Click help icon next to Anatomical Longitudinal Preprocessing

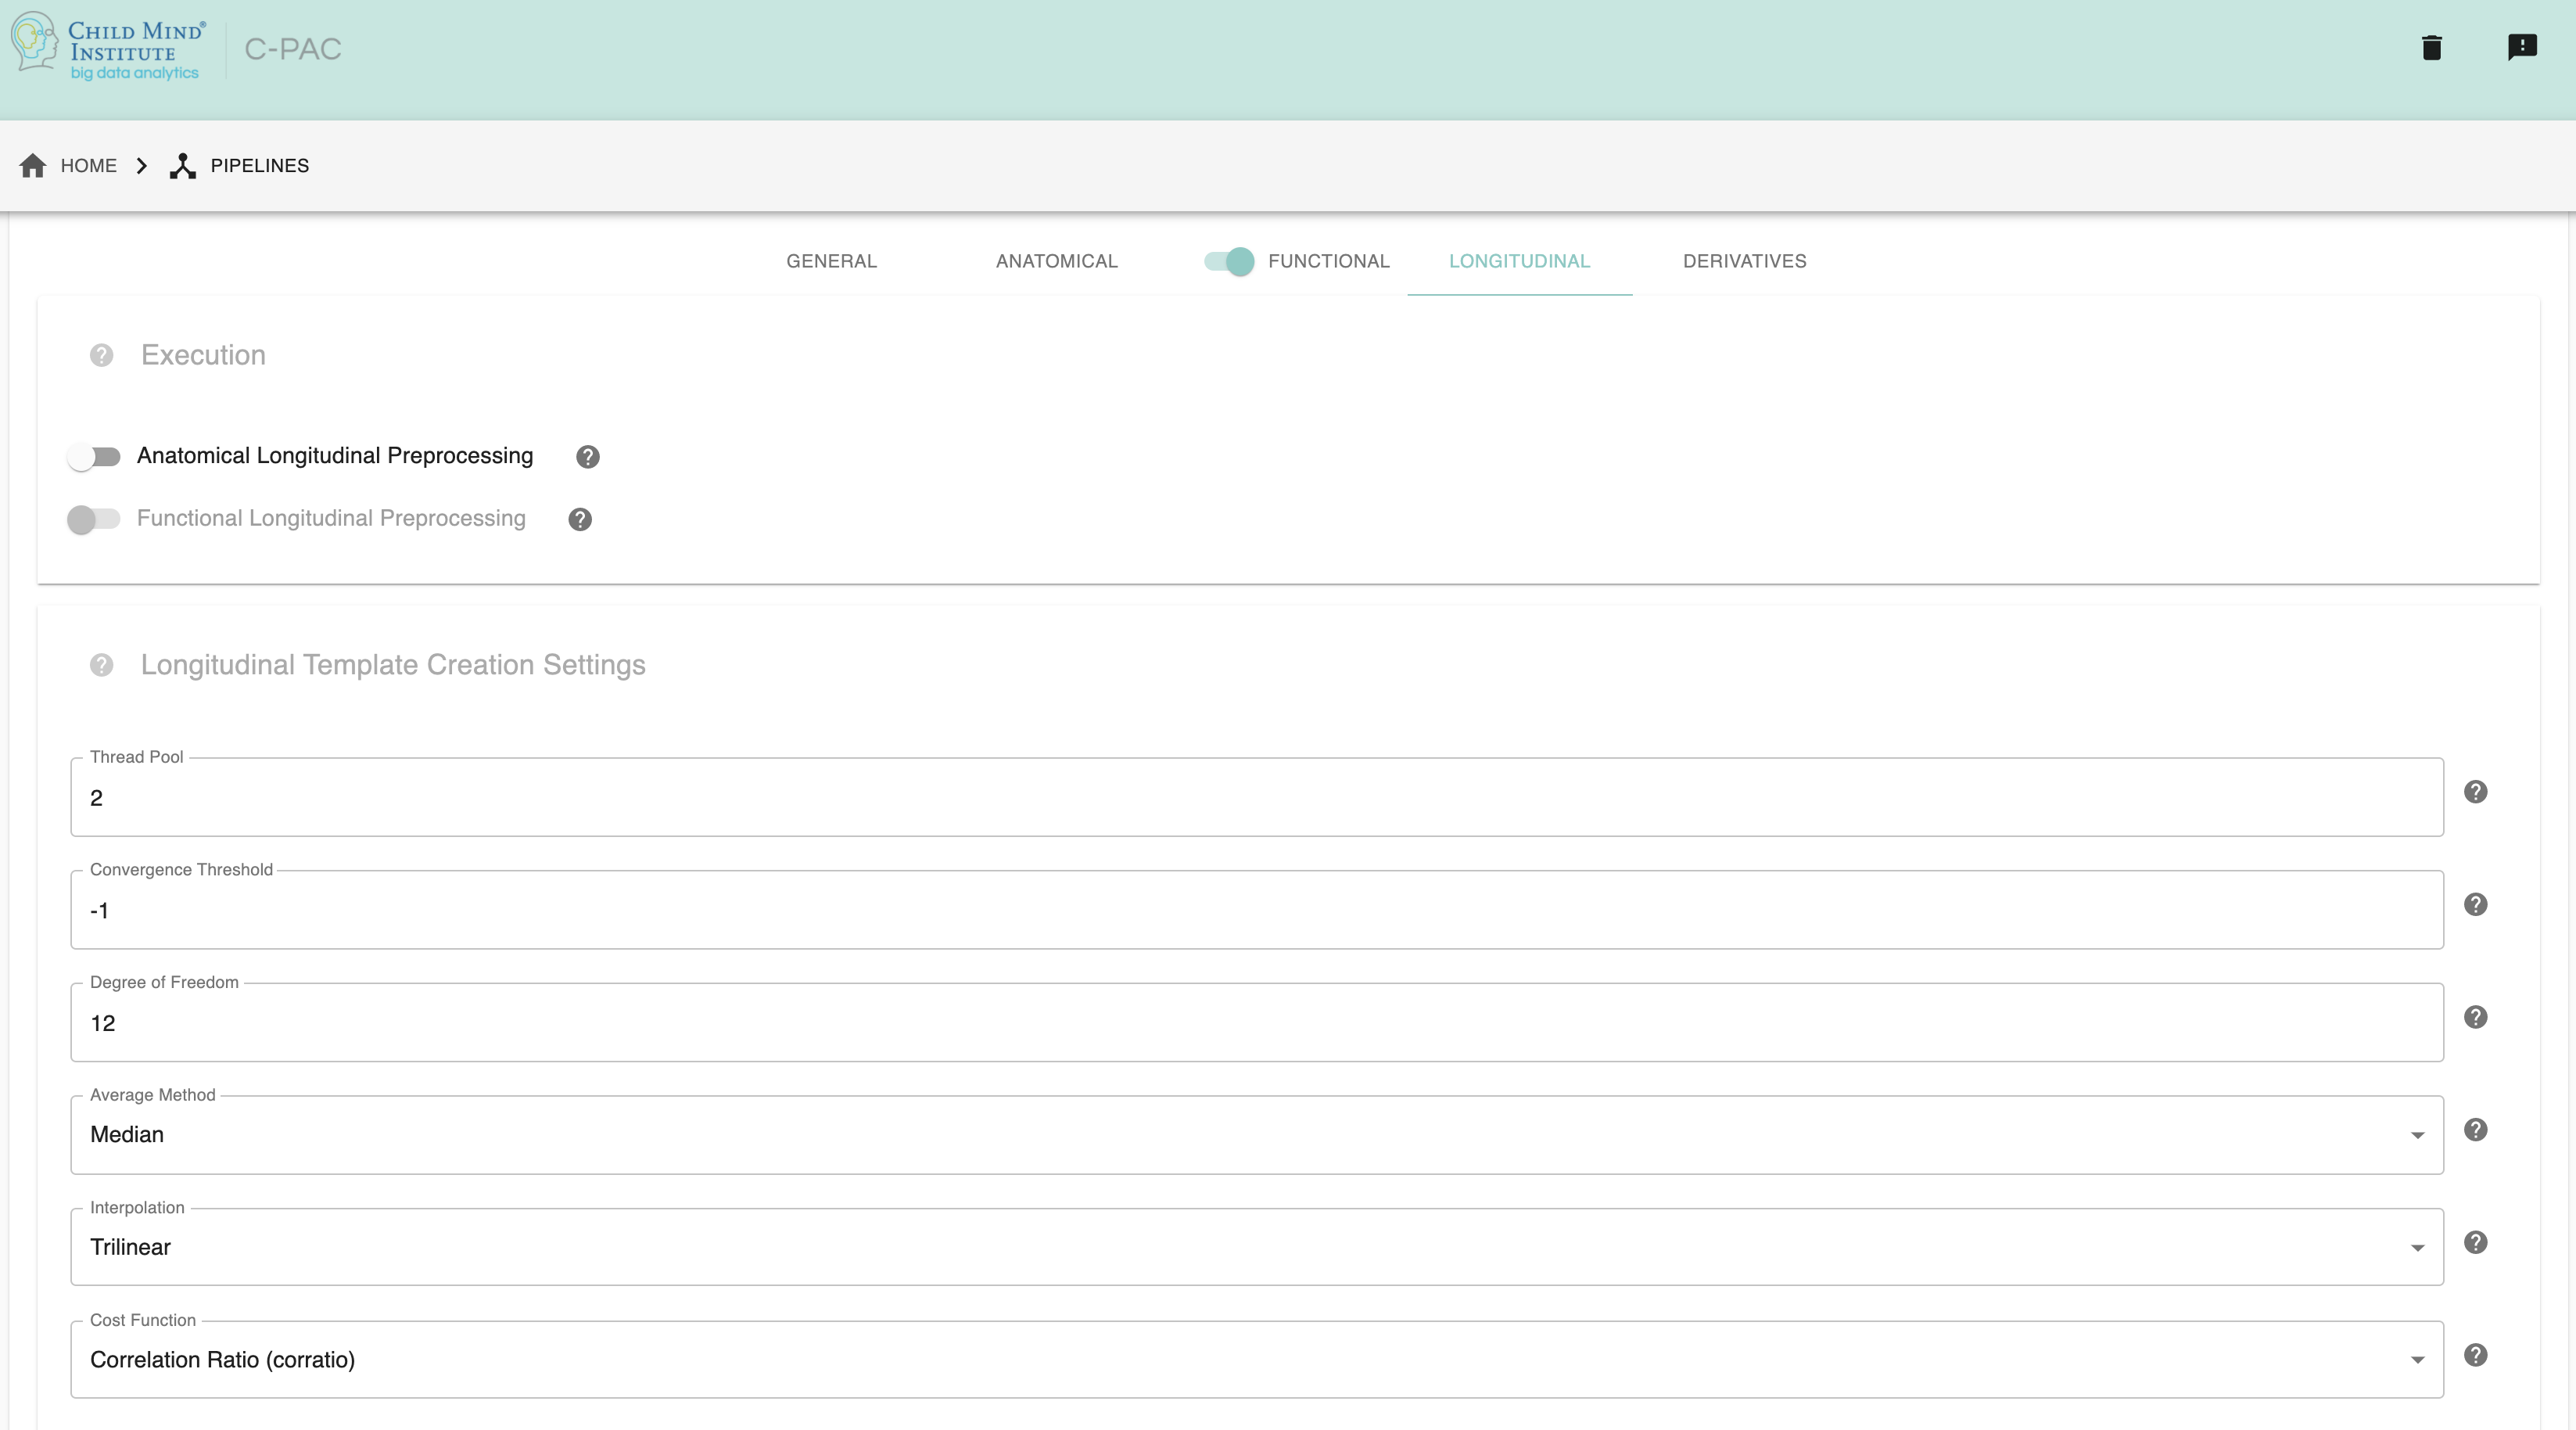click(587, 457)
